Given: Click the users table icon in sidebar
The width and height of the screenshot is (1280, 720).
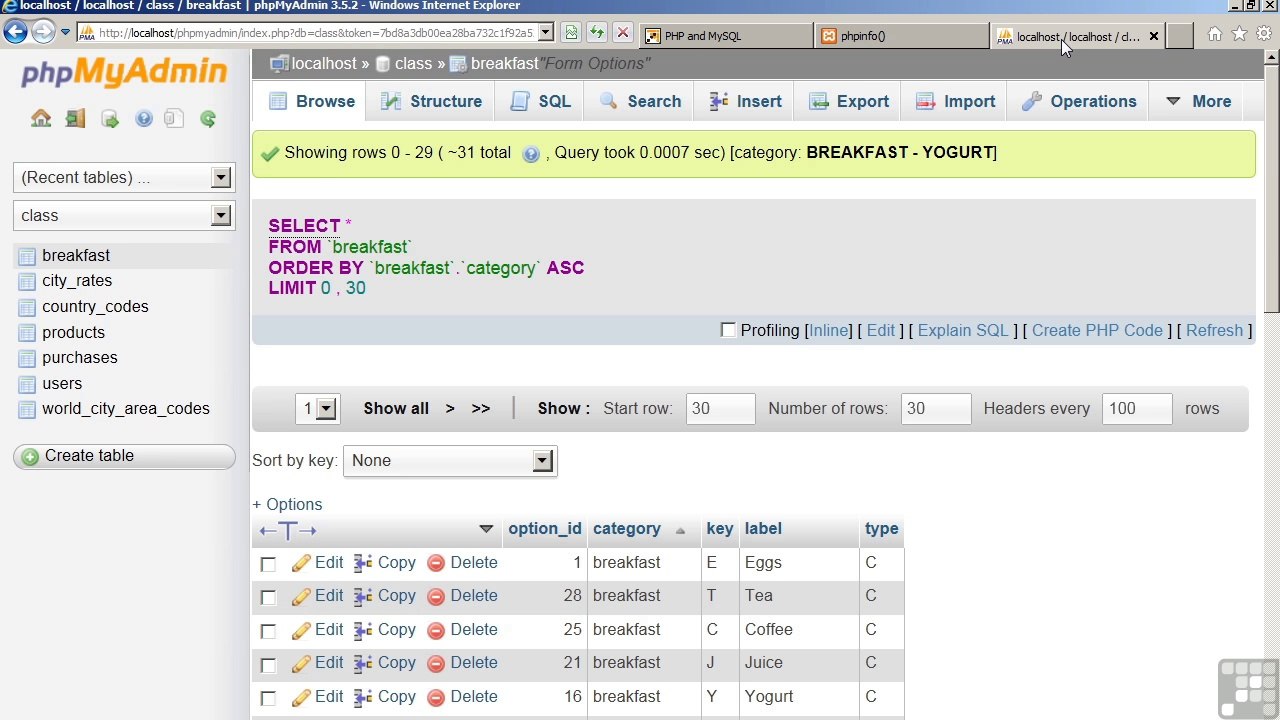Looking at the screenshot, I should pos(27,384).
